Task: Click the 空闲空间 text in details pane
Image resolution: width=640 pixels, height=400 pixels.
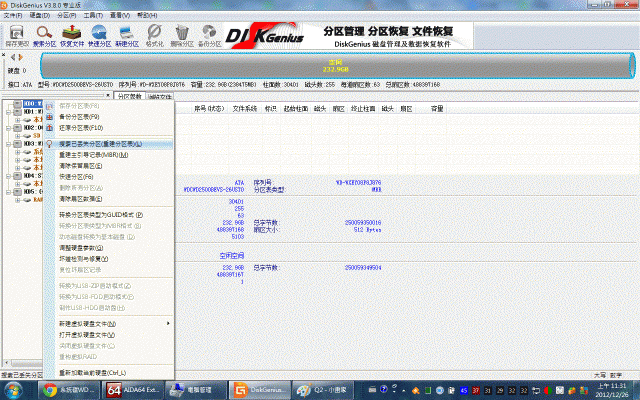Action: point(231,256)
